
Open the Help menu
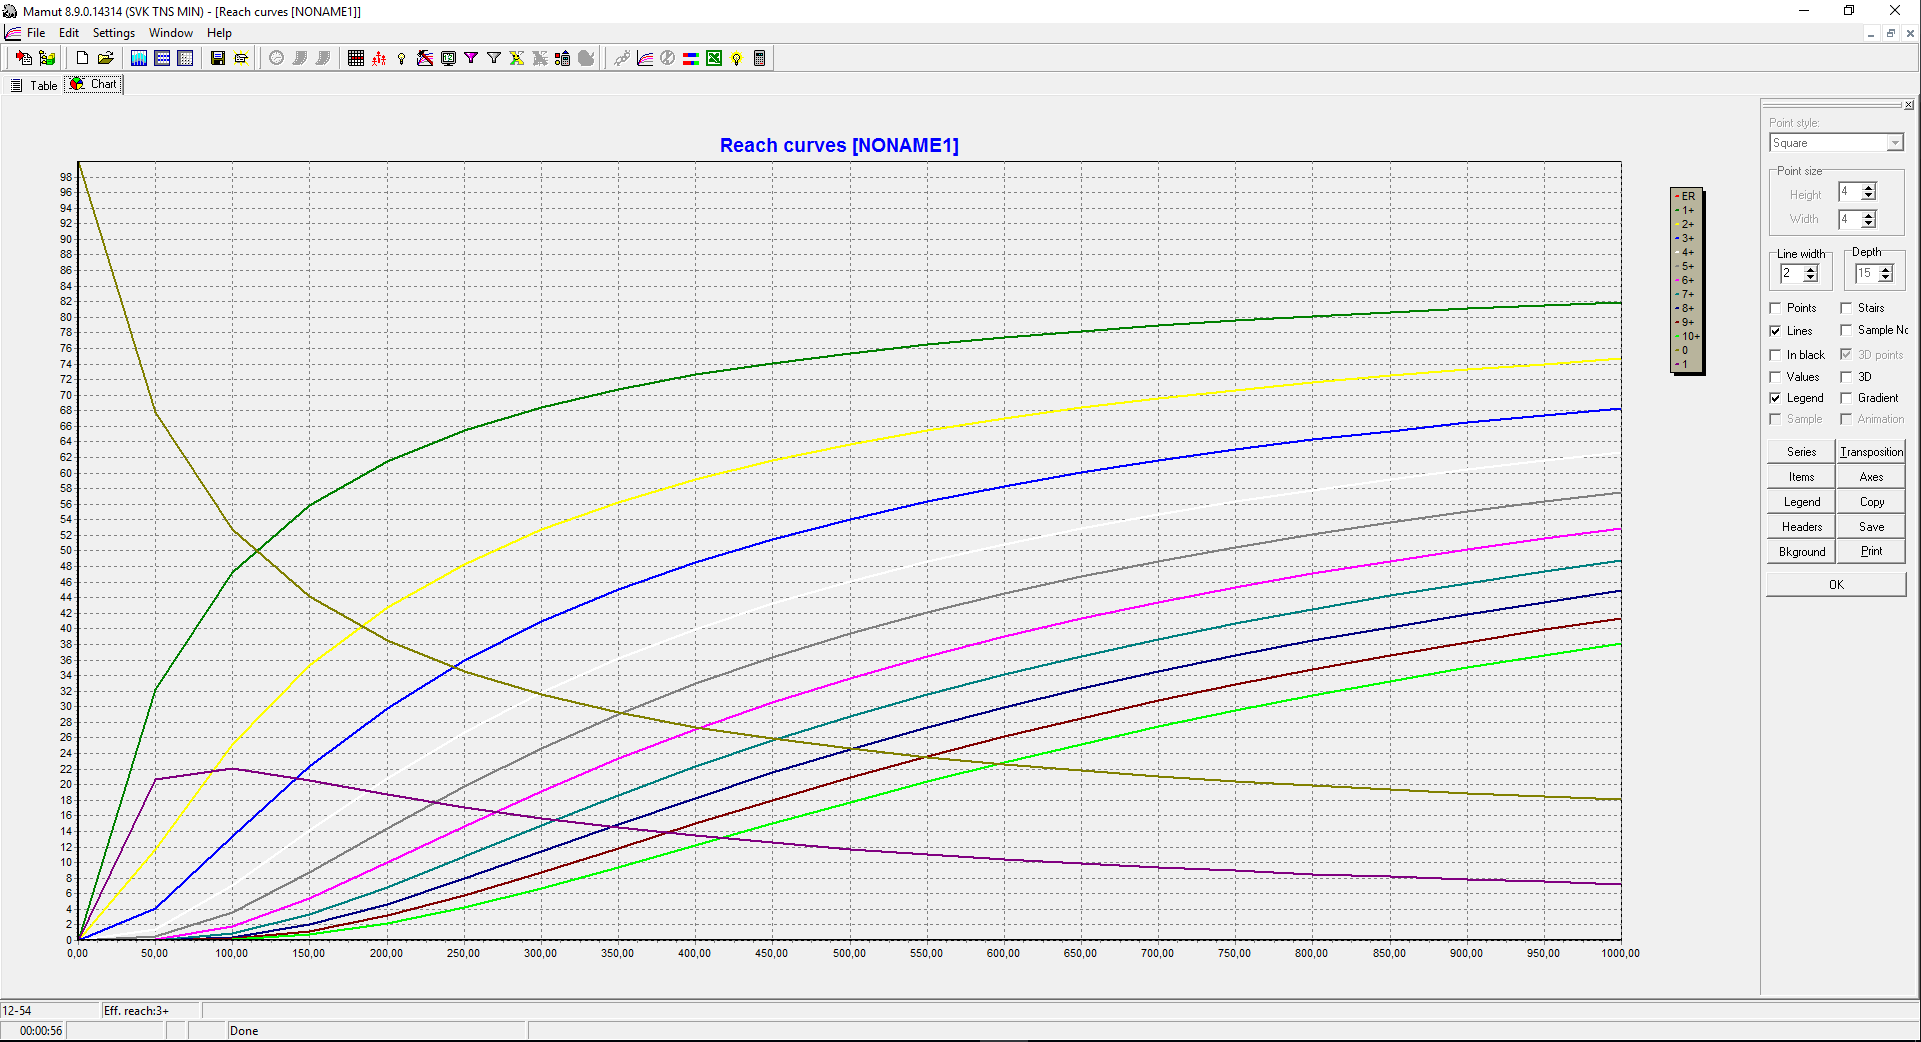(x=220, y=33)
